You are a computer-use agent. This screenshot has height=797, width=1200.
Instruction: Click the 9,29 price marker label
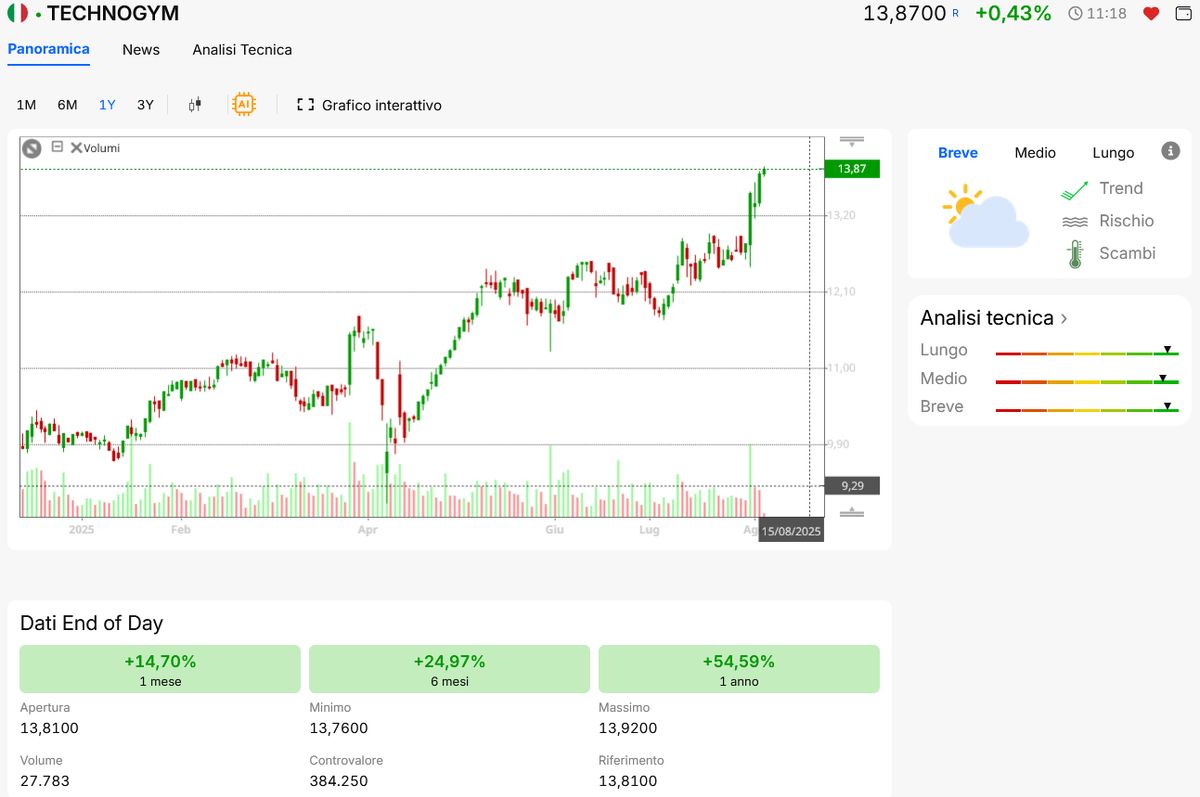coord(852,486)
